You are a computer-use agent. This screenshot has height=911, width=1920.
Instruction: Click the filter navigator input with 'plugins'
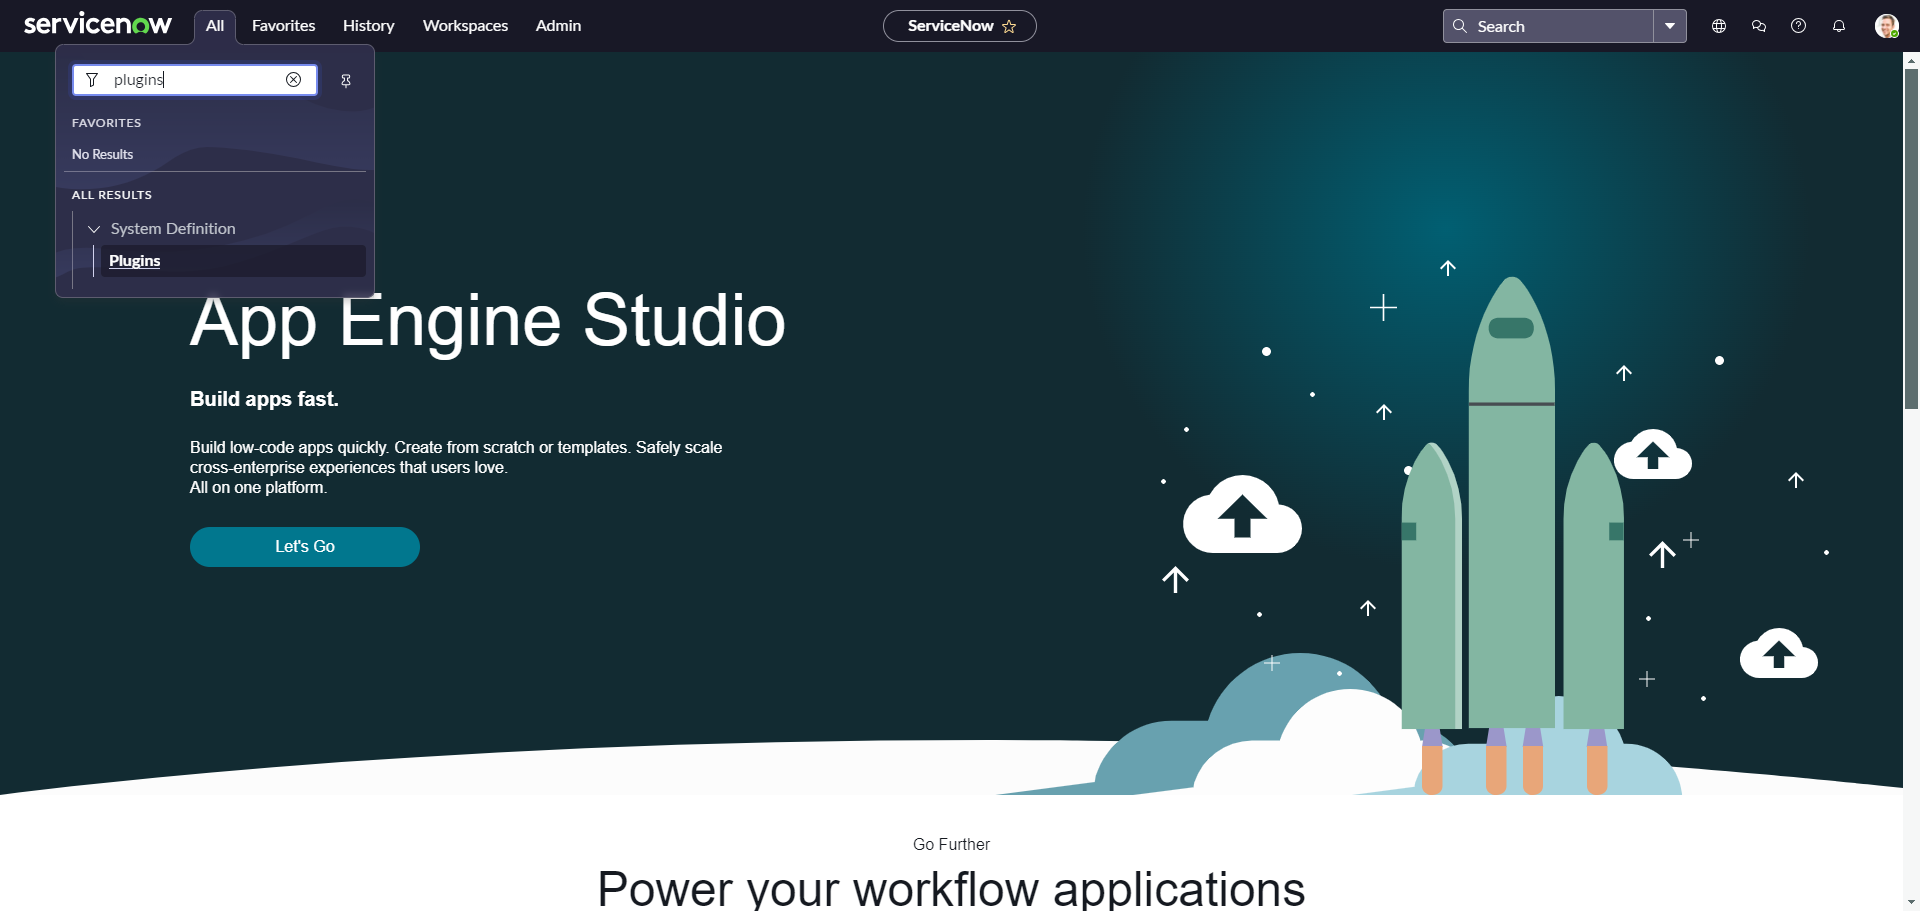(195, 80)
